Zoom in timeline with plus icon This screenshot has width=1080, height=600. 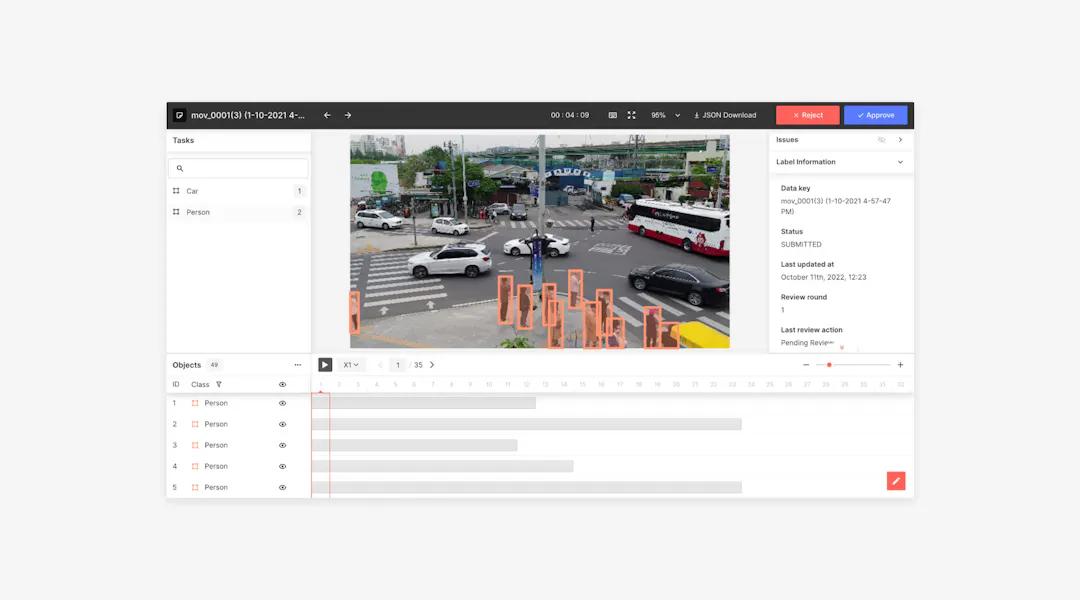[x=900, y=365]
